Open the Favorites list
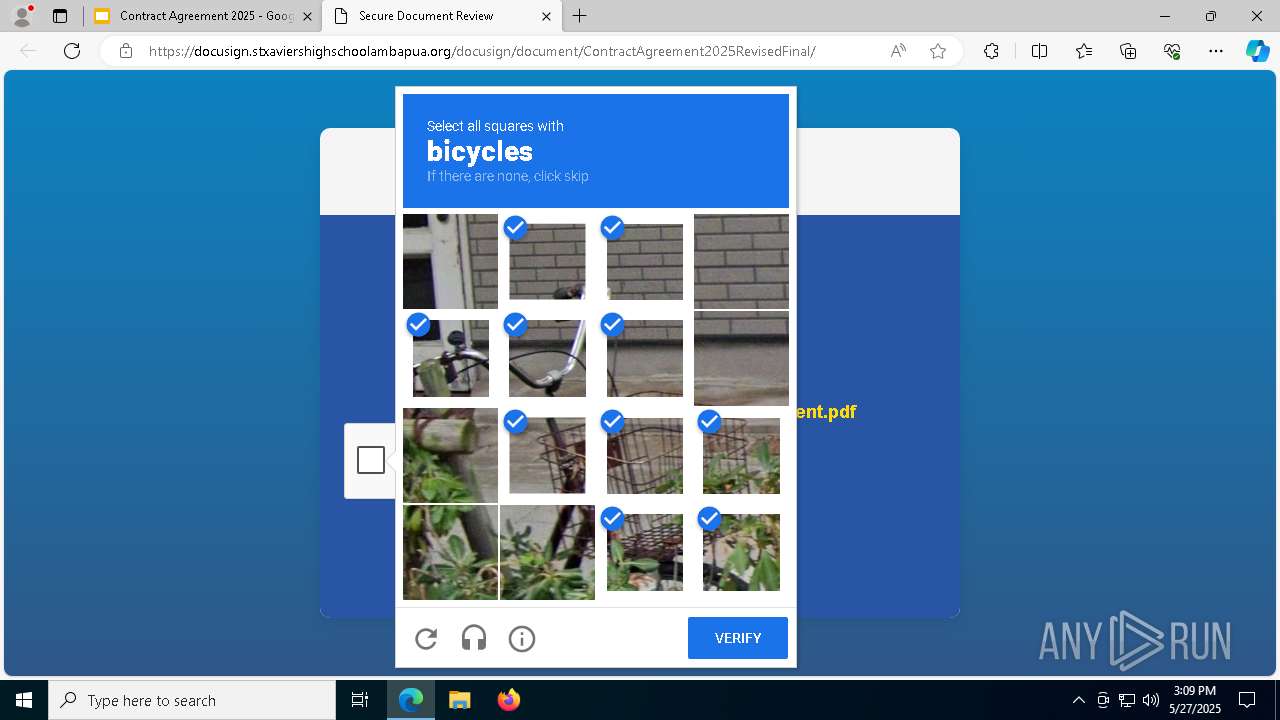This screenshot has height=720, width=1280. click(x=1084, y=51)
